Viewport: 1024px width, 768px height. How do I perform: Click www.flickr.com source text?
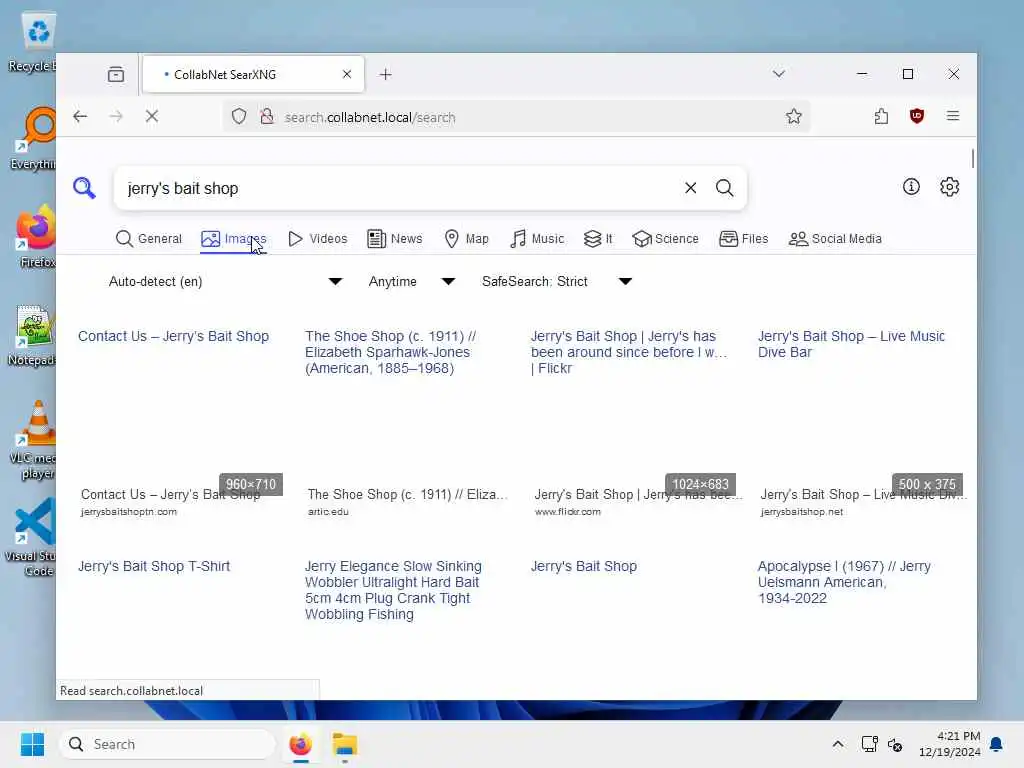pos(568,512)
